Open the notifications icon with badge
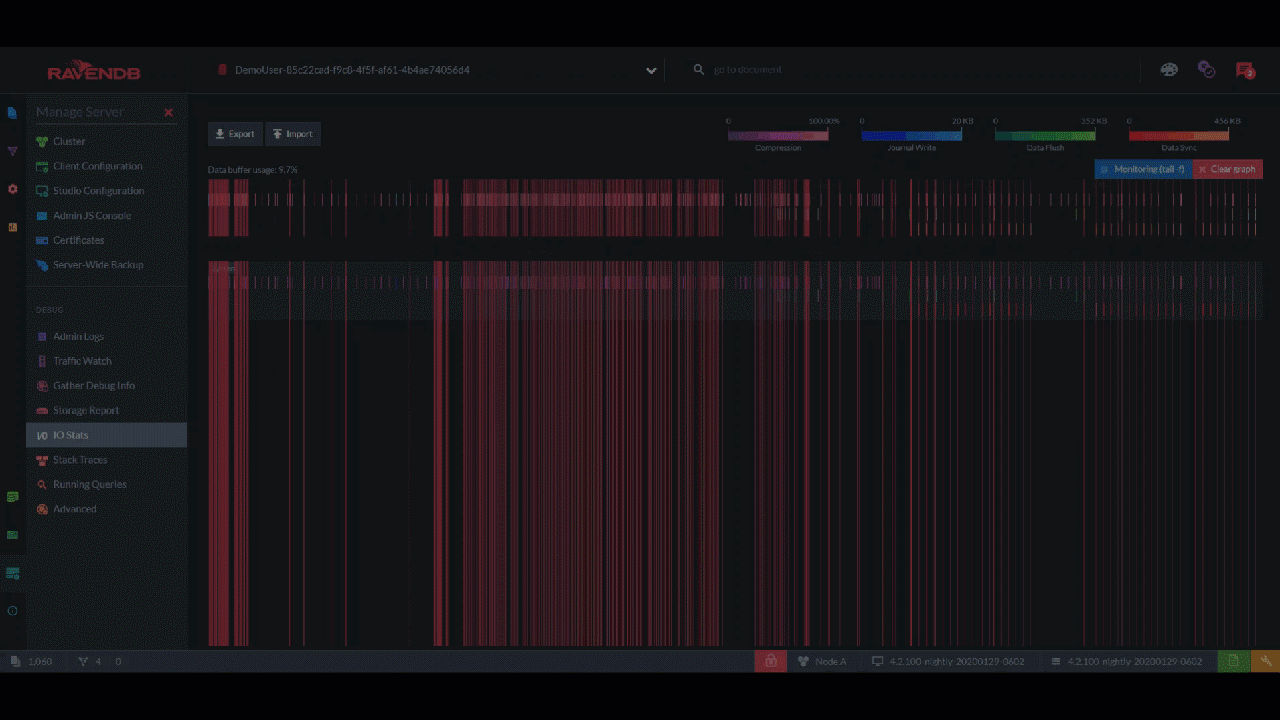Image resolution: width=1280 pixels, height=720 pixels. pos(1245,70)
